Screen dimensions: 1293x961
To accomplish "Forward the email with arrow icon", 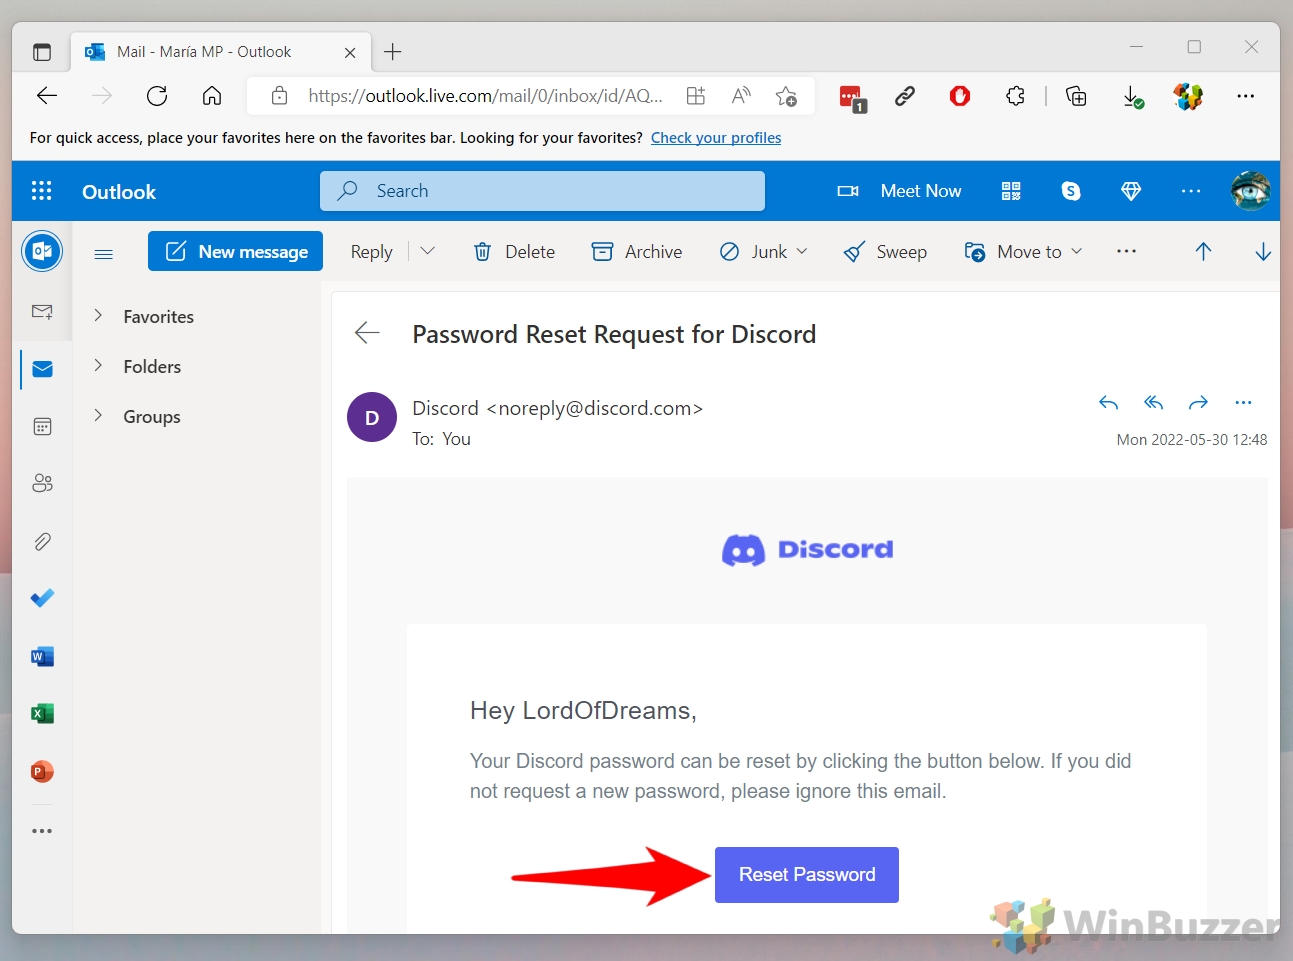I will 1198,403.
